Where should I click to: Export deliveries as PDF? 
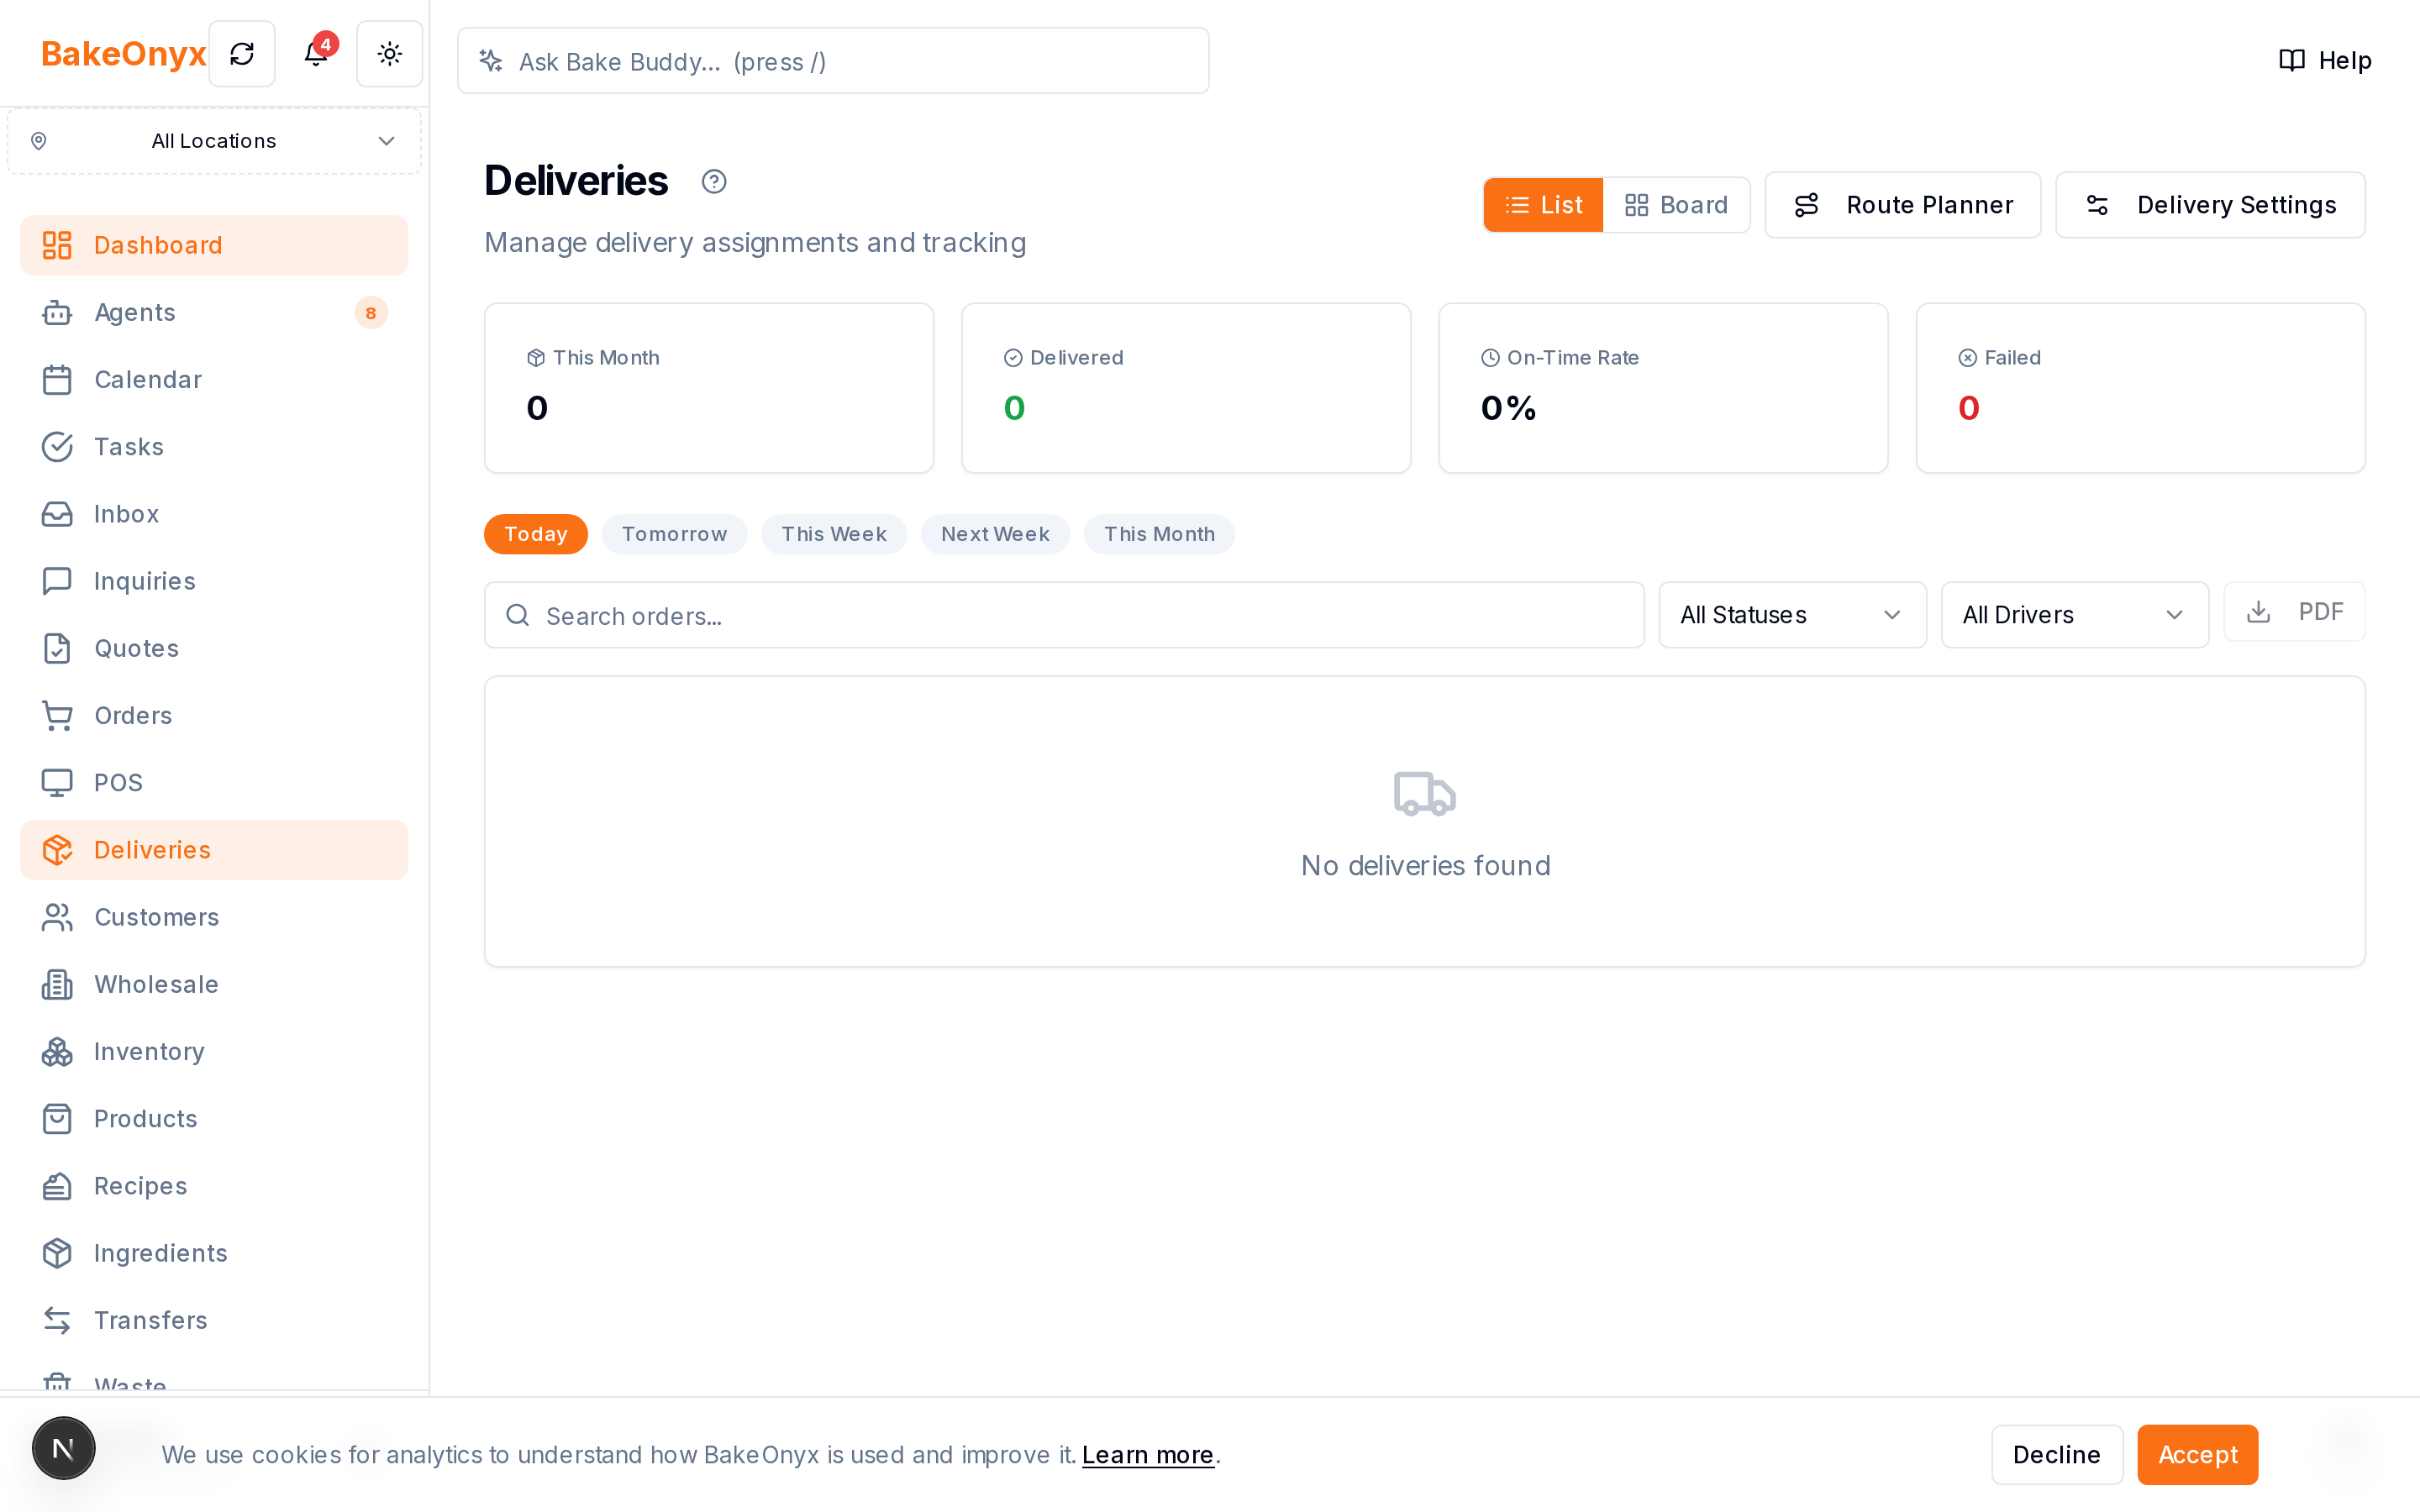pyautogui.click(x=2294, y=611)
